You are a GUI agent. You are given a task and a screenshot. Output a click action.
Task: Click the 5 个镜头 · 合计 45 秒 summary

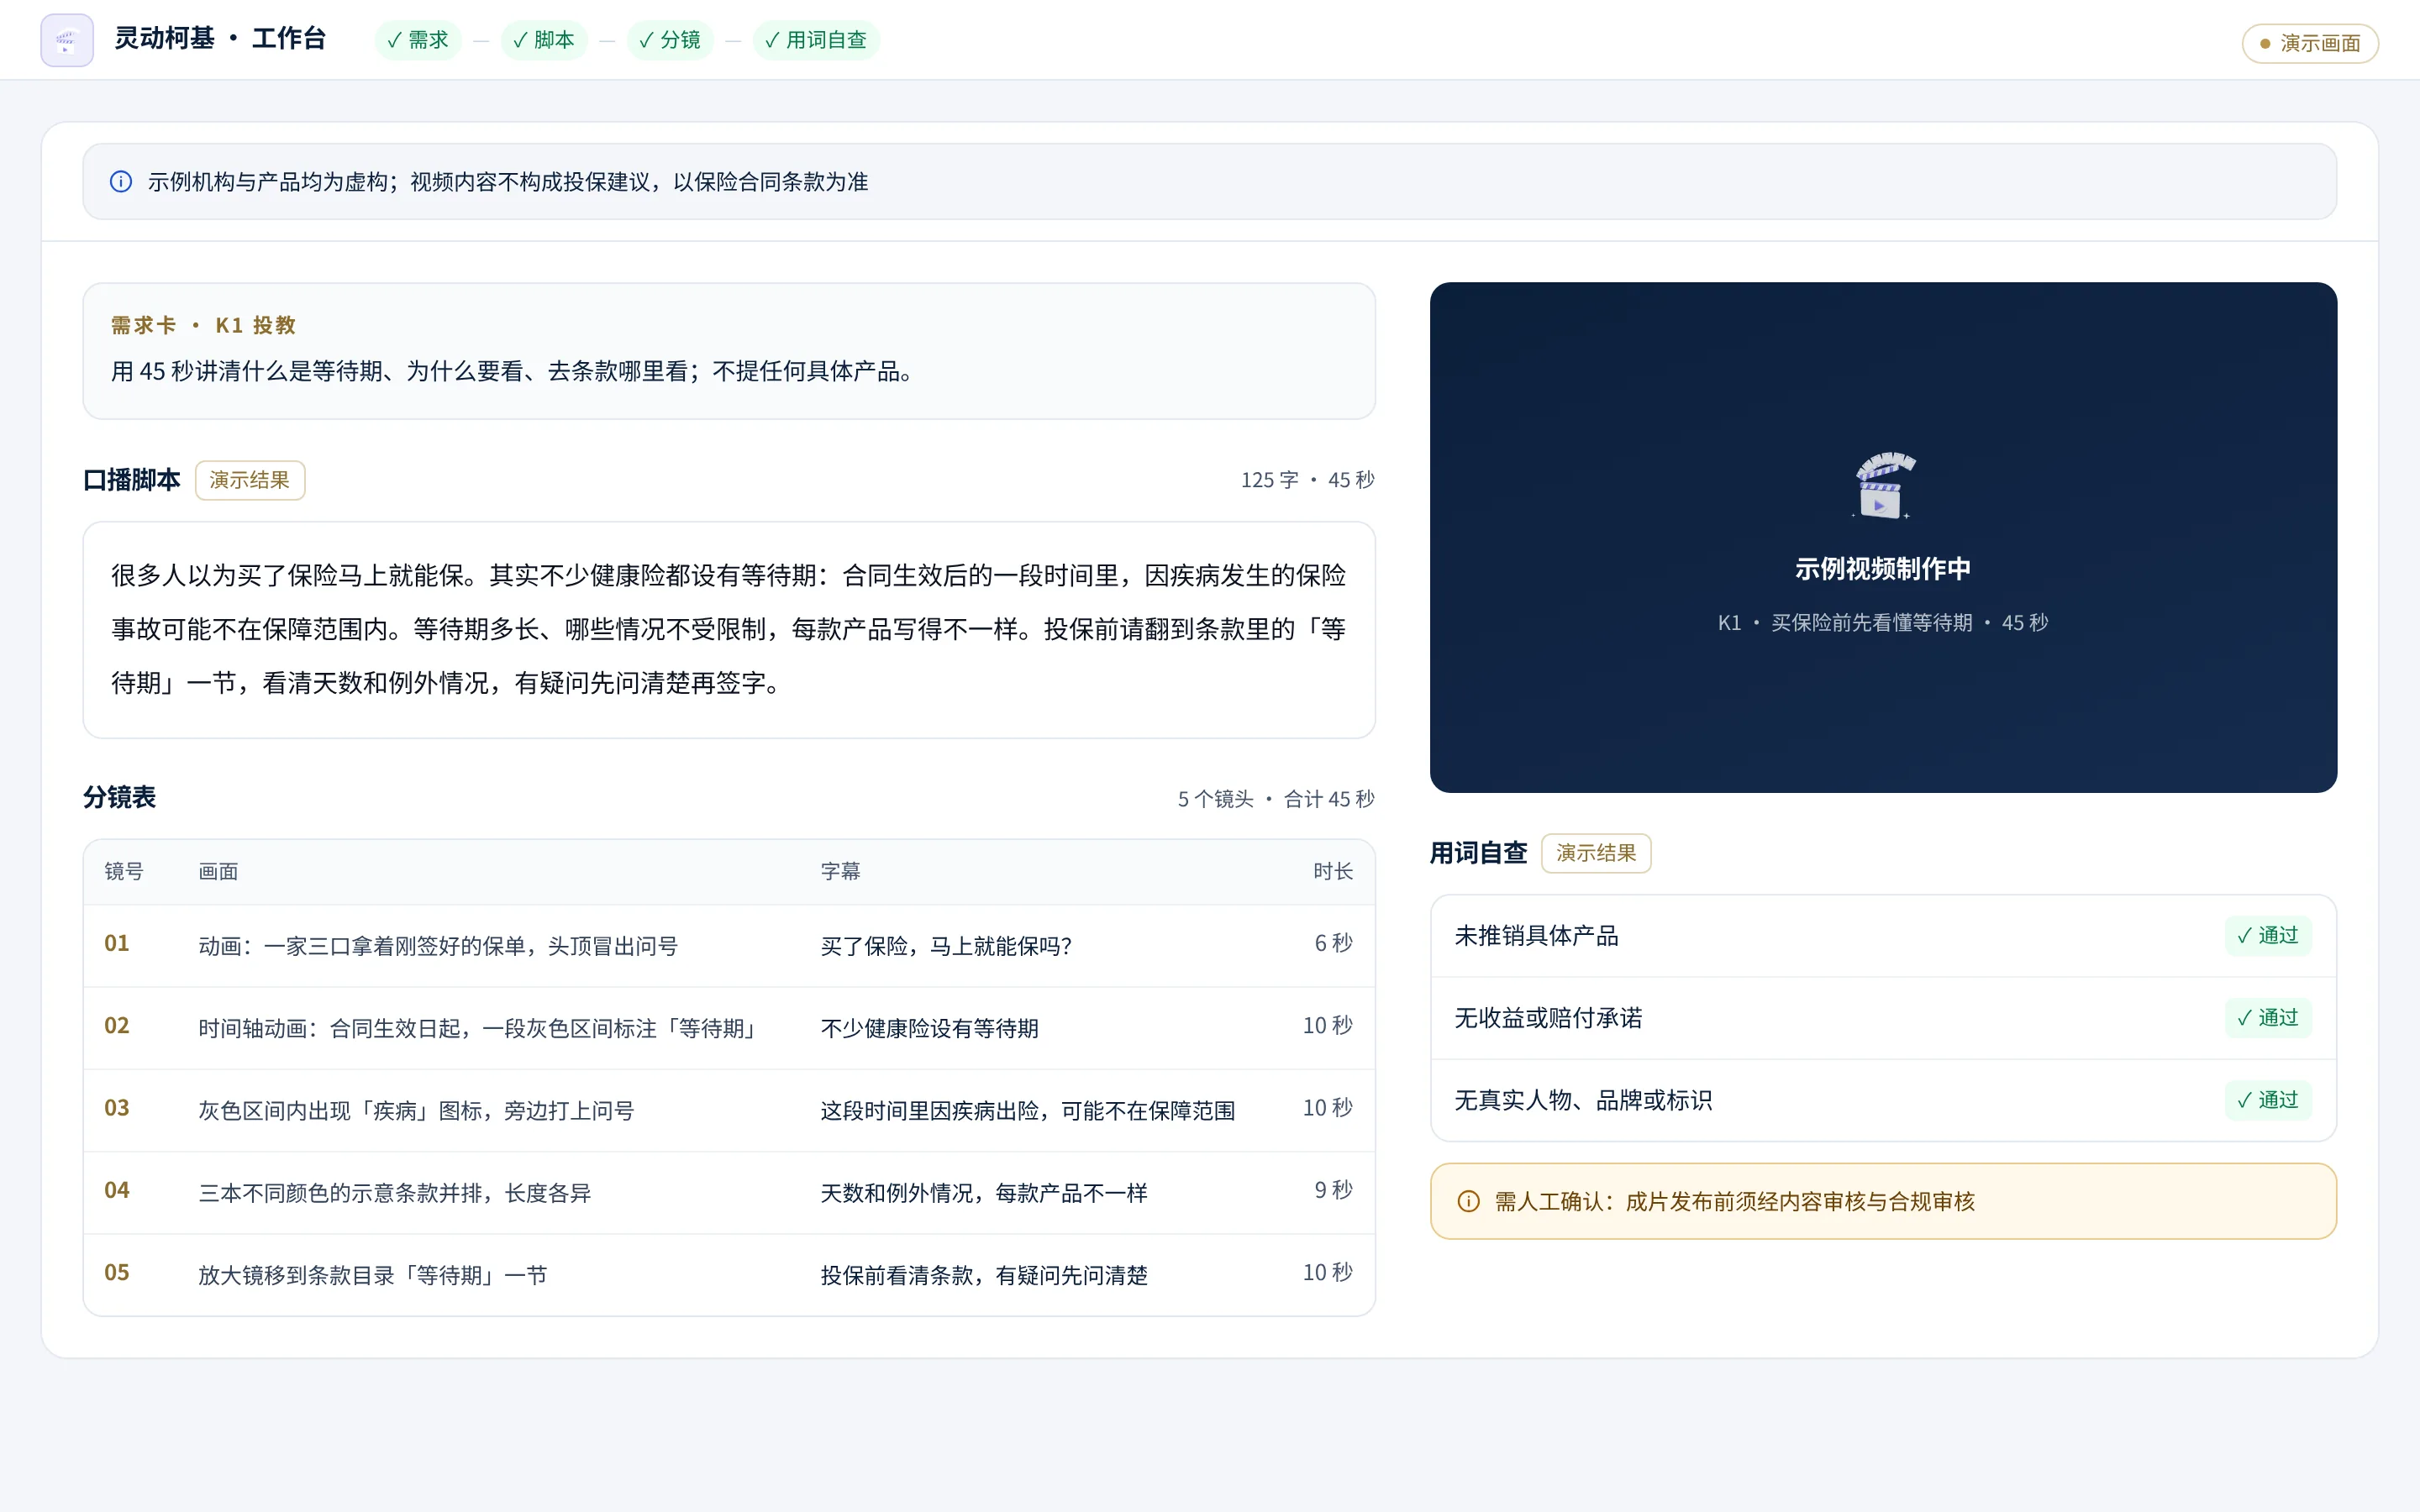[x=1276, y=799]
